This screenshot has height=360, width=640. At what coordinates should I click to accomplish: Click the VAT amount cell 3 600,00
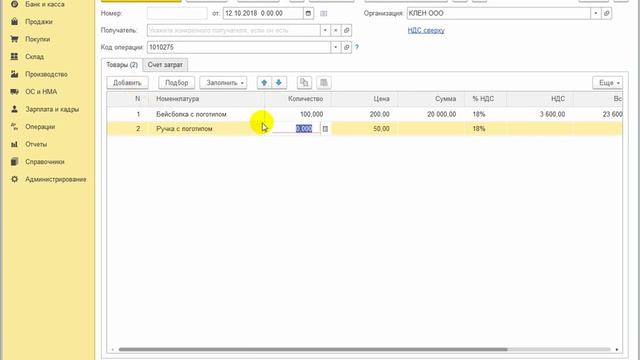coord(540,114)
